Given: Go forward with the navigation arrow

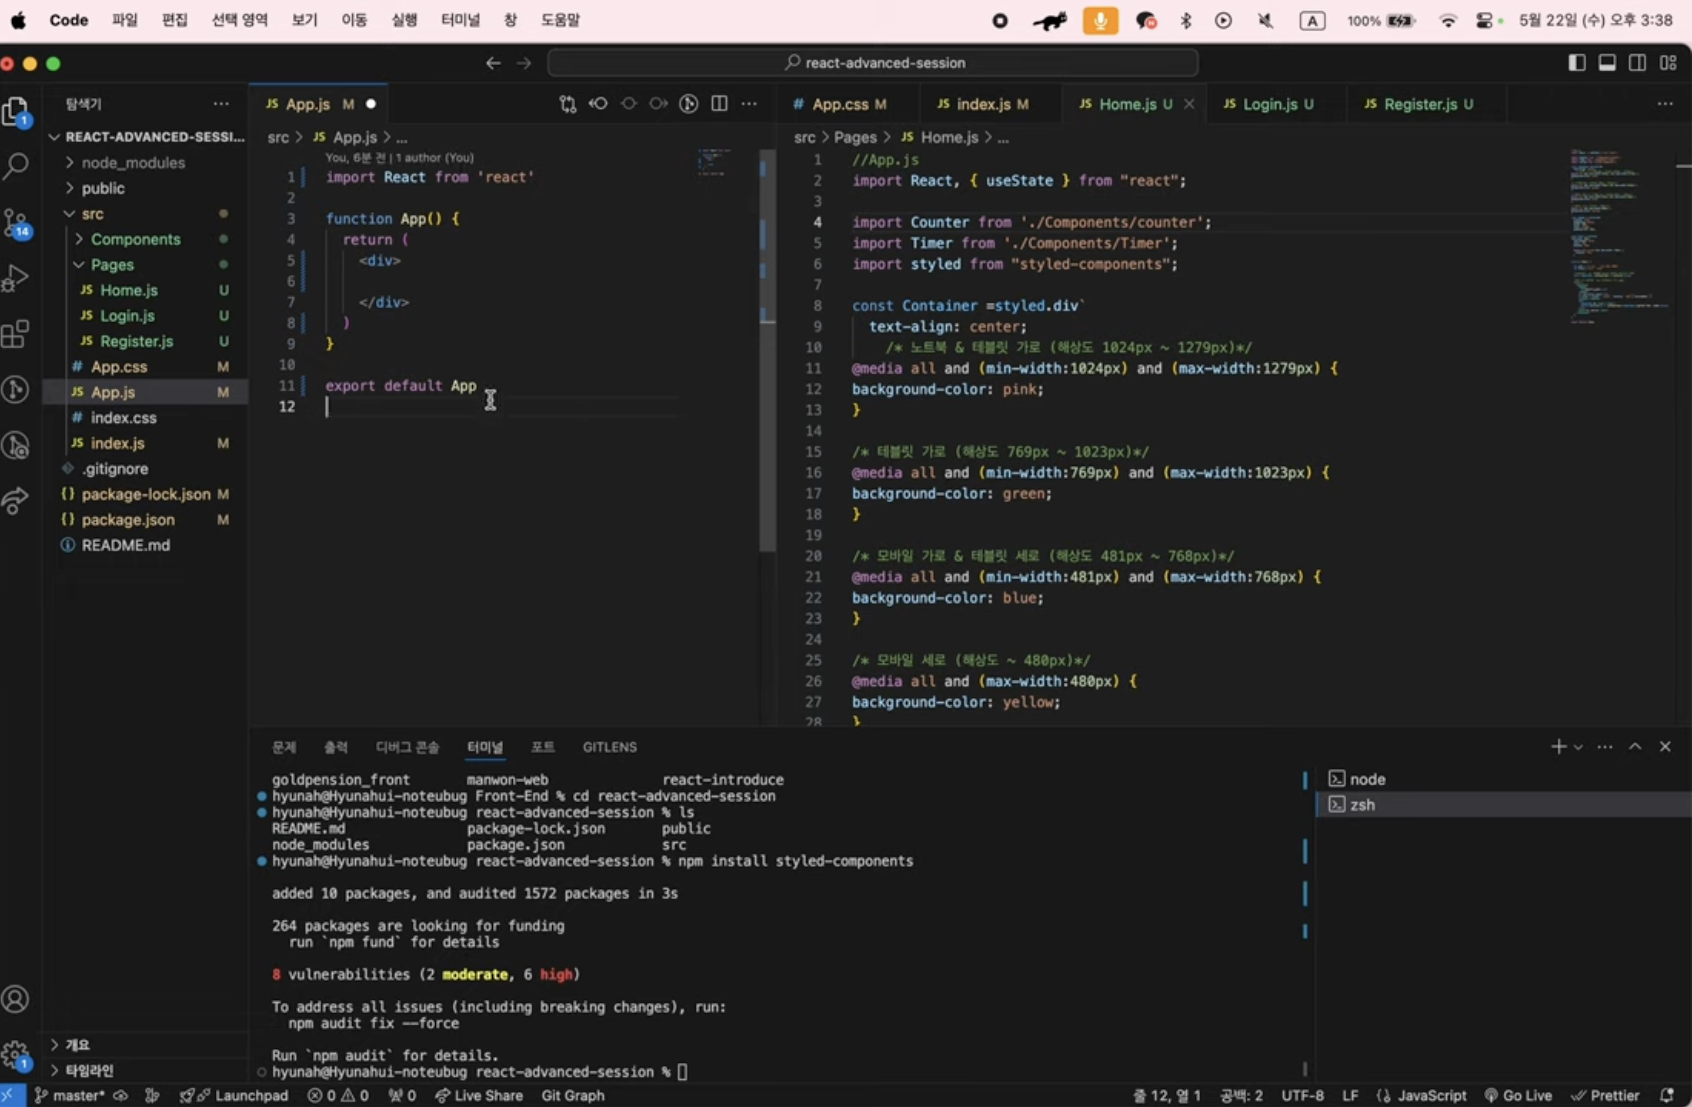Looking at the screenshot, I should tap(524, 63).
